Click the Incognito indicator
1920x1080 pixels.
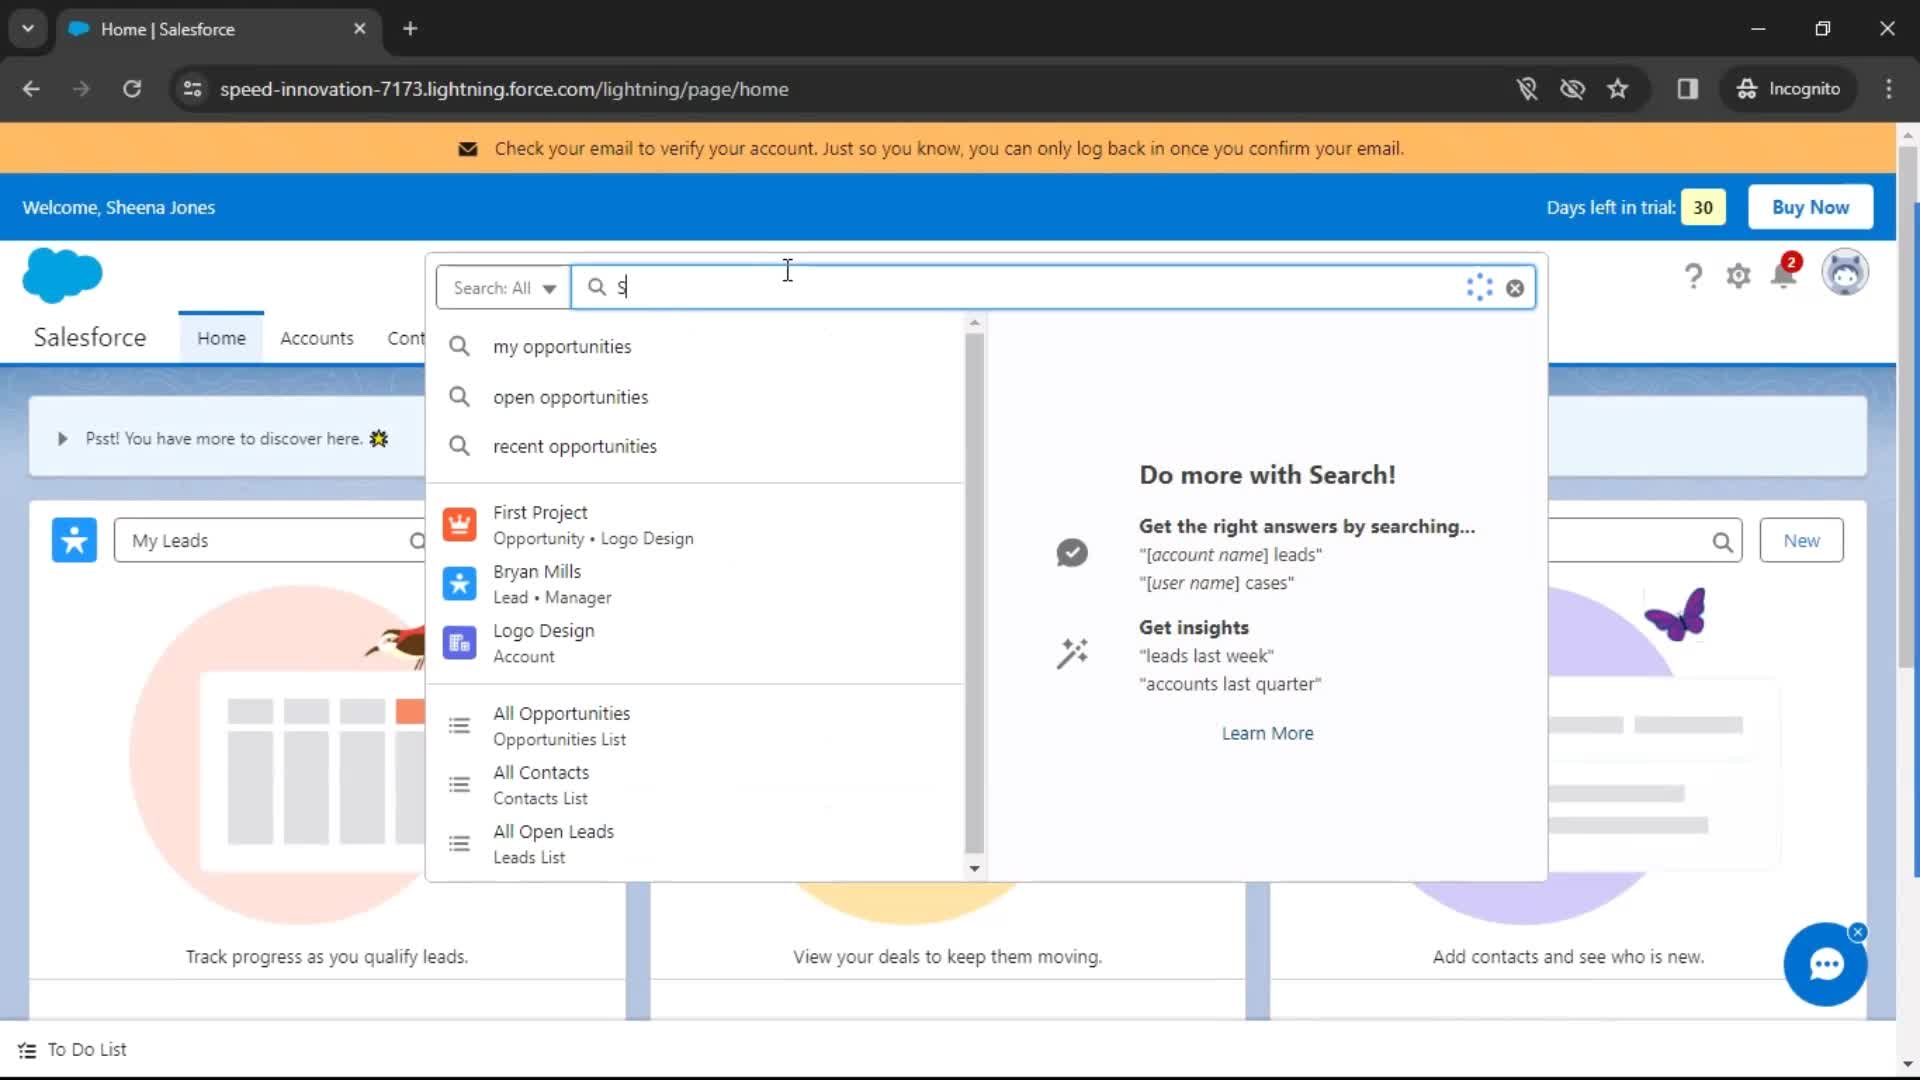point(1789,89)
